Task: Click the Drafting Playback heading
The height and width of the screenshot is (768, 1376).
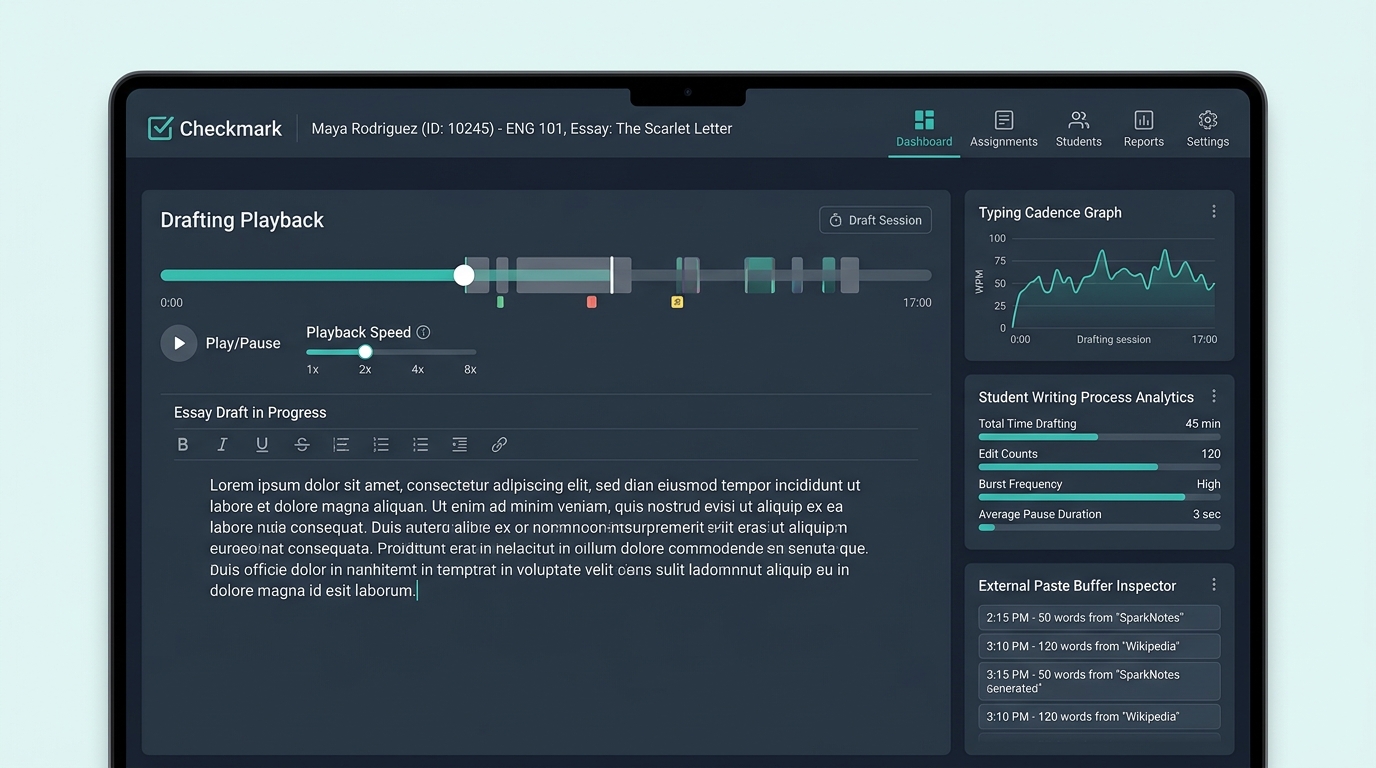Action: click(242, 220)
